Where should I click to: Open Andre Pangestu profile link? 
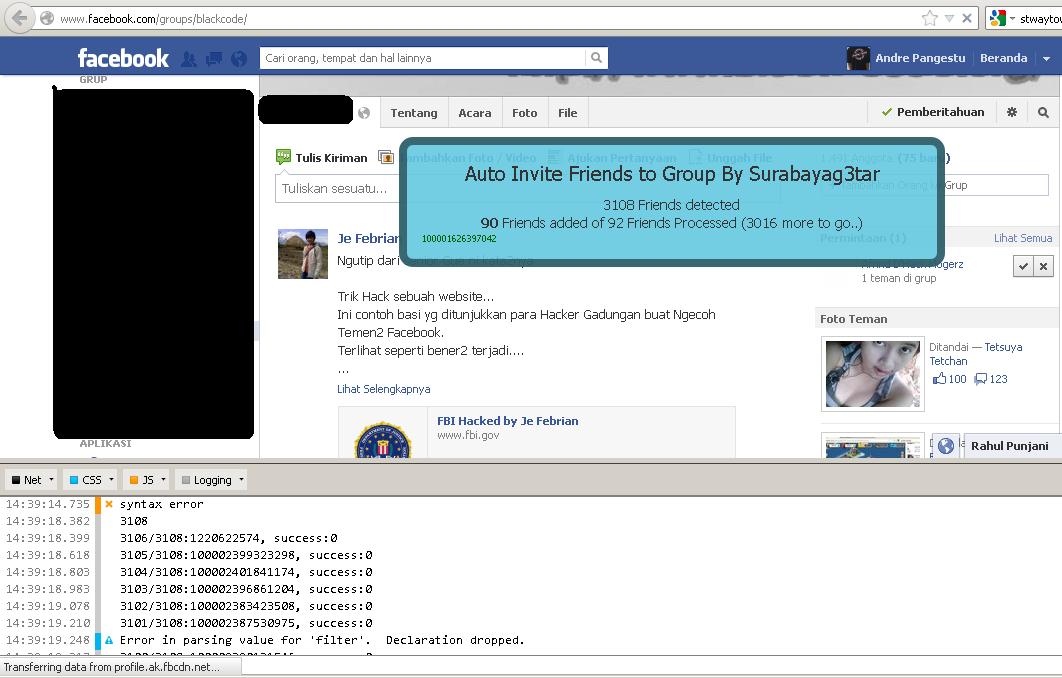[x=920, y=58]
